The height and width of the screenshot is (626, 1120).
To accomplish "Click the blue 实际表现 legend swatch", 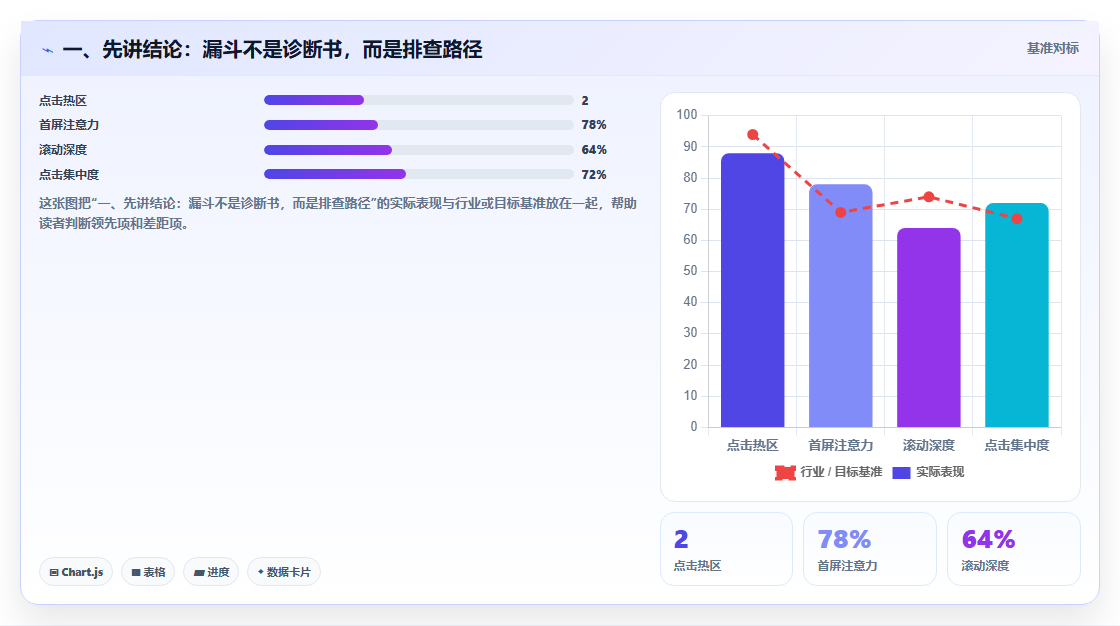I will [x=901, y=472].
